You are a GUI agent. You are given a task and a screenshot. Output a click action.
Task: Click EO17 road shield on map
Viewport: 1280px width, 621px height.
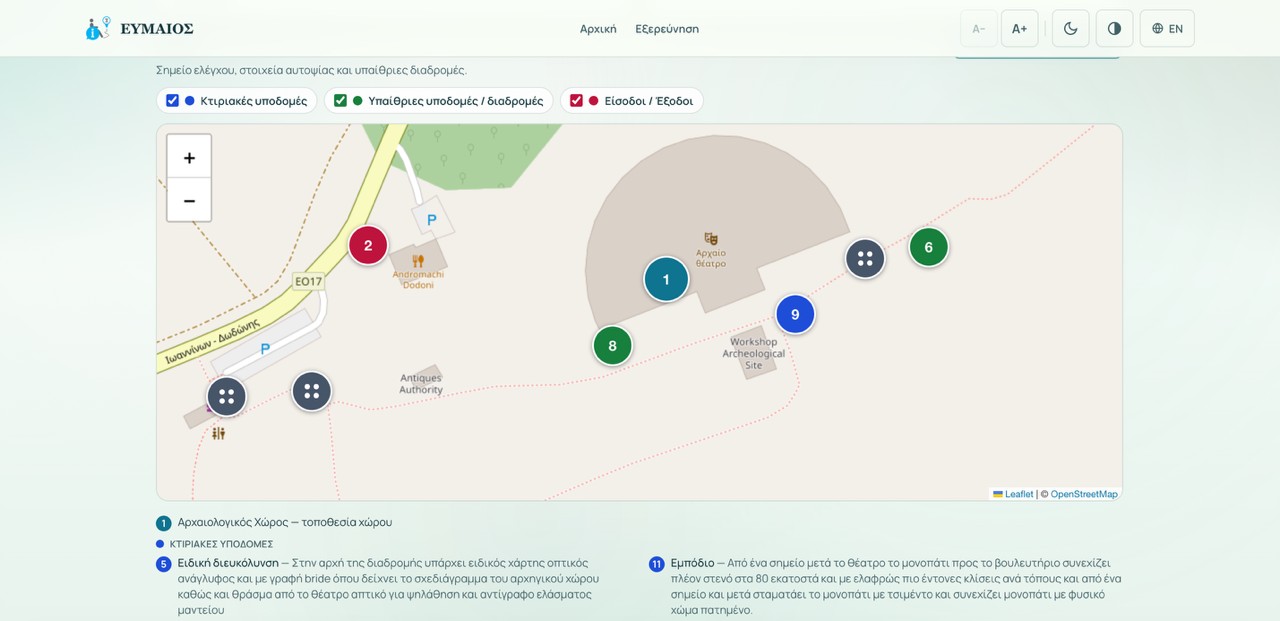[309, 281]
